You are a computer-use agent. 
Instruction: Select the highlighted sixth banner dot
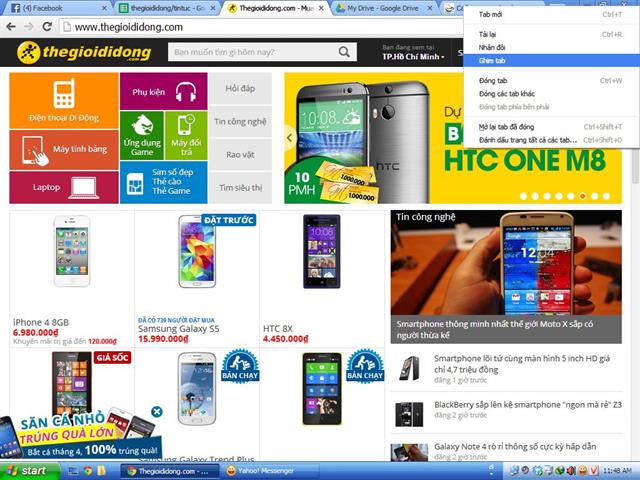582,196
